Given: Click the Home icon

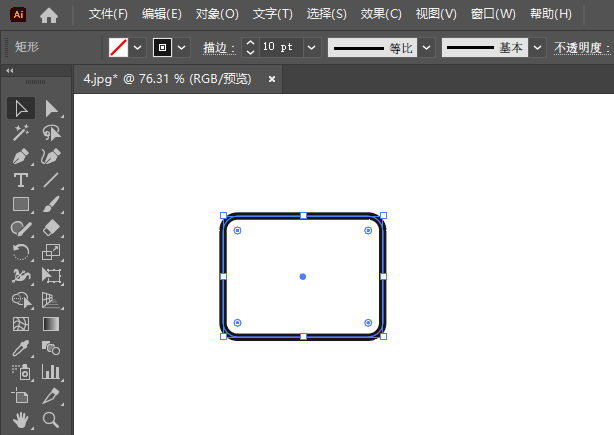Looking at the screenshot, I should coord(49,15).
